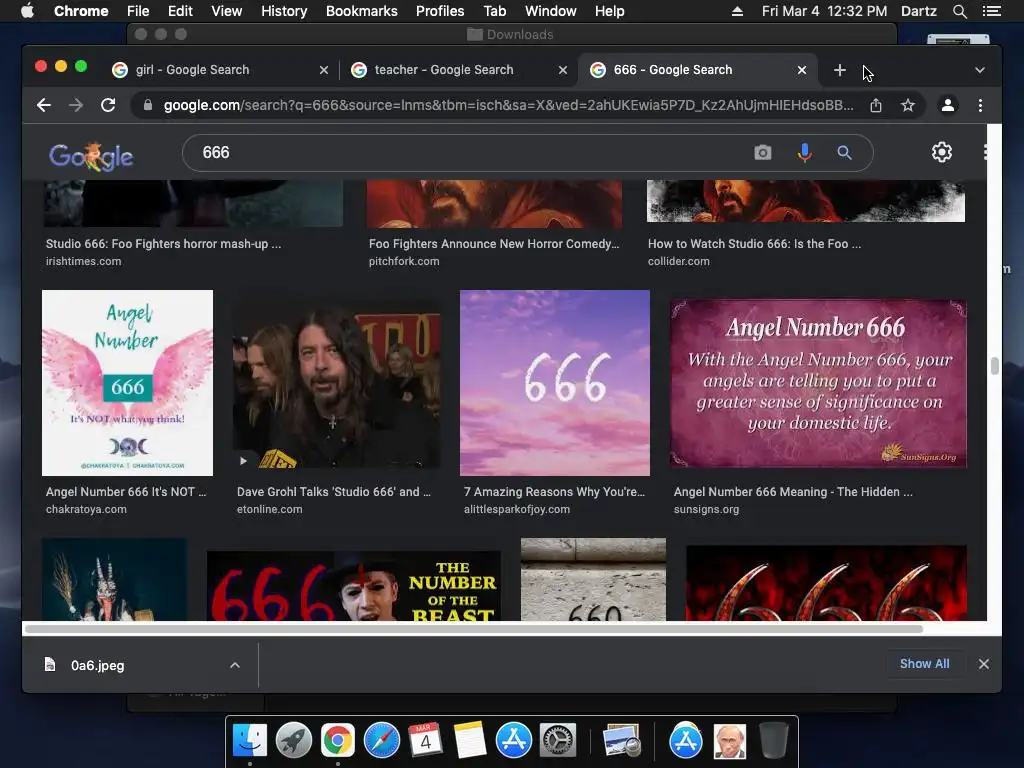Open a new tab with plus button
Viewport: 1024px width, 768px height.
(x=839, y=70)
